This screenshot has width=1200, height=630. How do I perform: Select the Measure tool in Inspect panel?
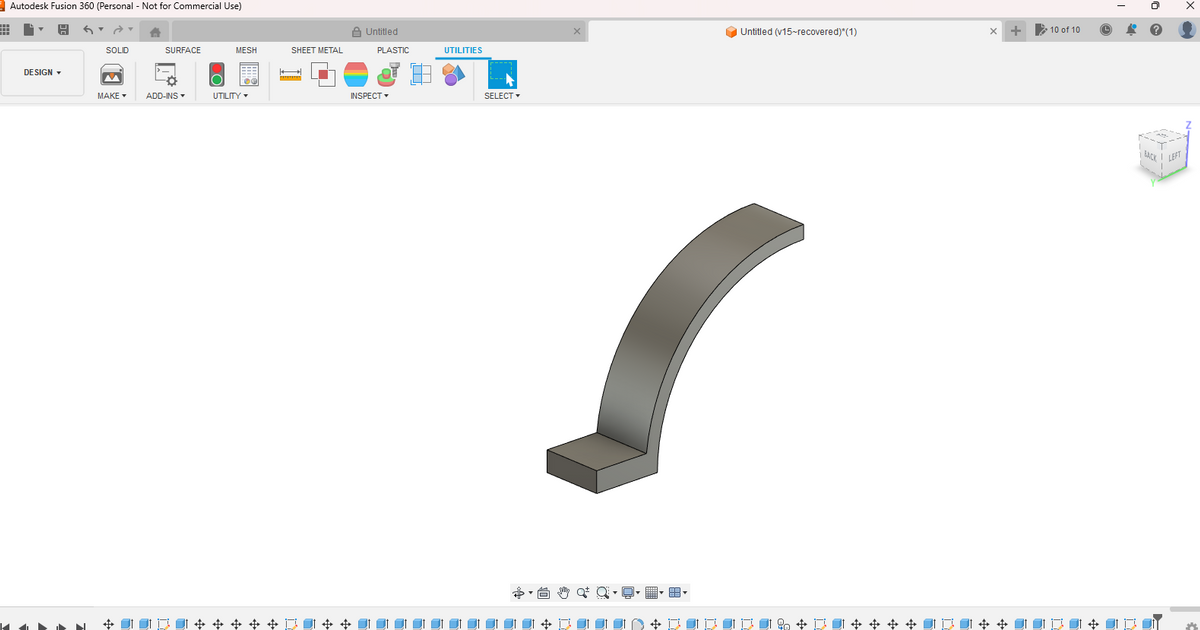click(290, 73)
